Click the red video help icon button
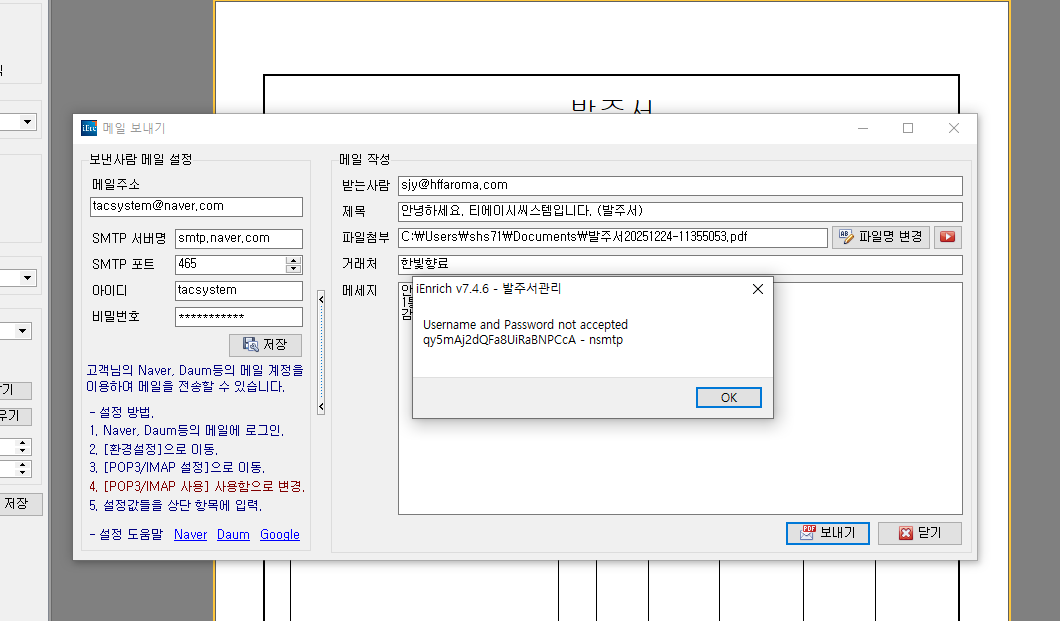Screen dimensions: 1060x621 pyautogui.click(x=946, y=237)
